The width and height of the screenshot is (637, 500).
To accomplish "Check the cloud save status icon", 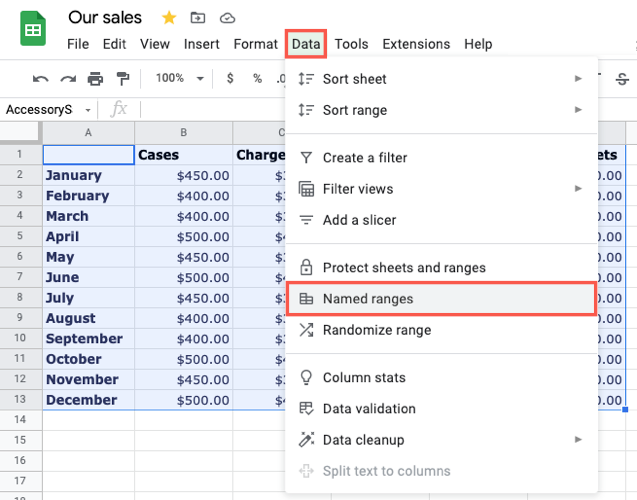I will click(227, 18).
